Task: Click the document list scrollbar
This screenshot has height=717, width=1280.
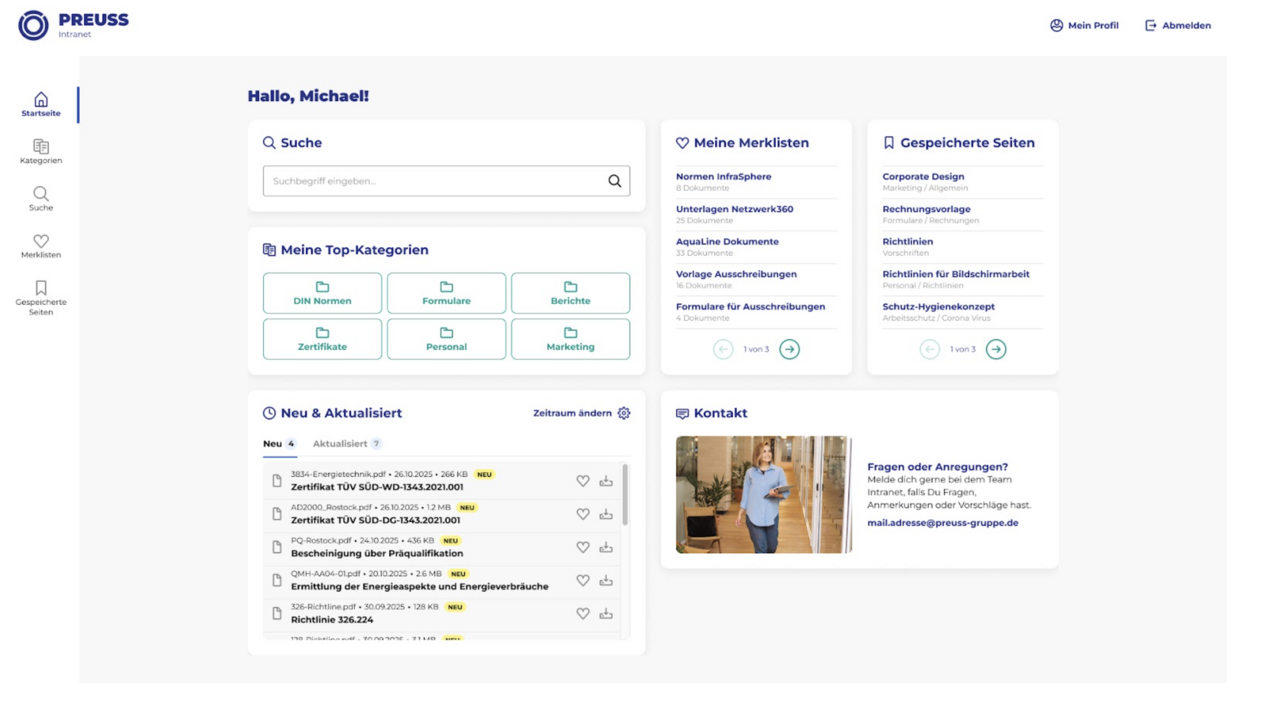Action: click(x=626, y=494)
